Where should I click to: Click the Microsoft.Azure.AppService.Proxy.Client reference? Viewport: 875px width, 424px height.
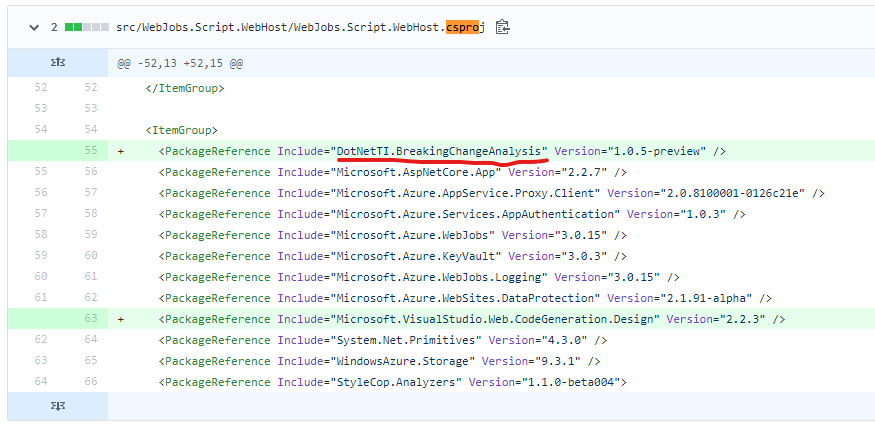click(x=465, y=194)
